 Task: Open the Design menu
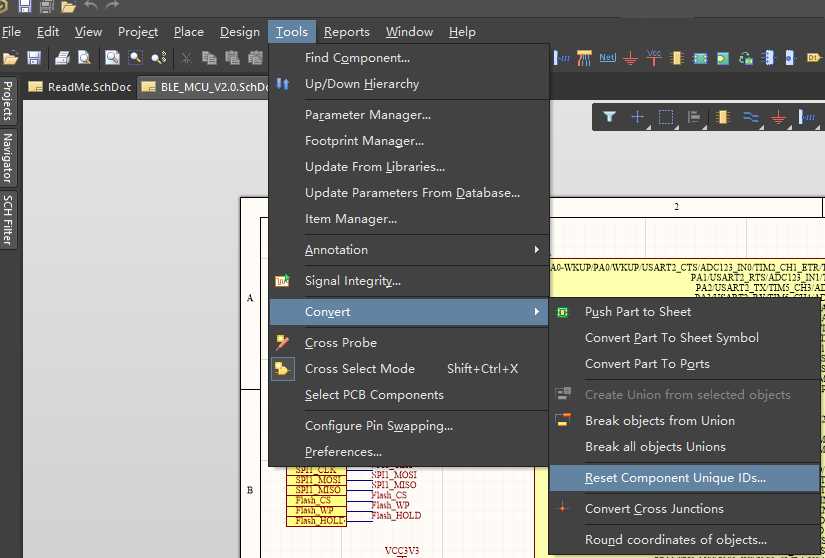point(239,32)
